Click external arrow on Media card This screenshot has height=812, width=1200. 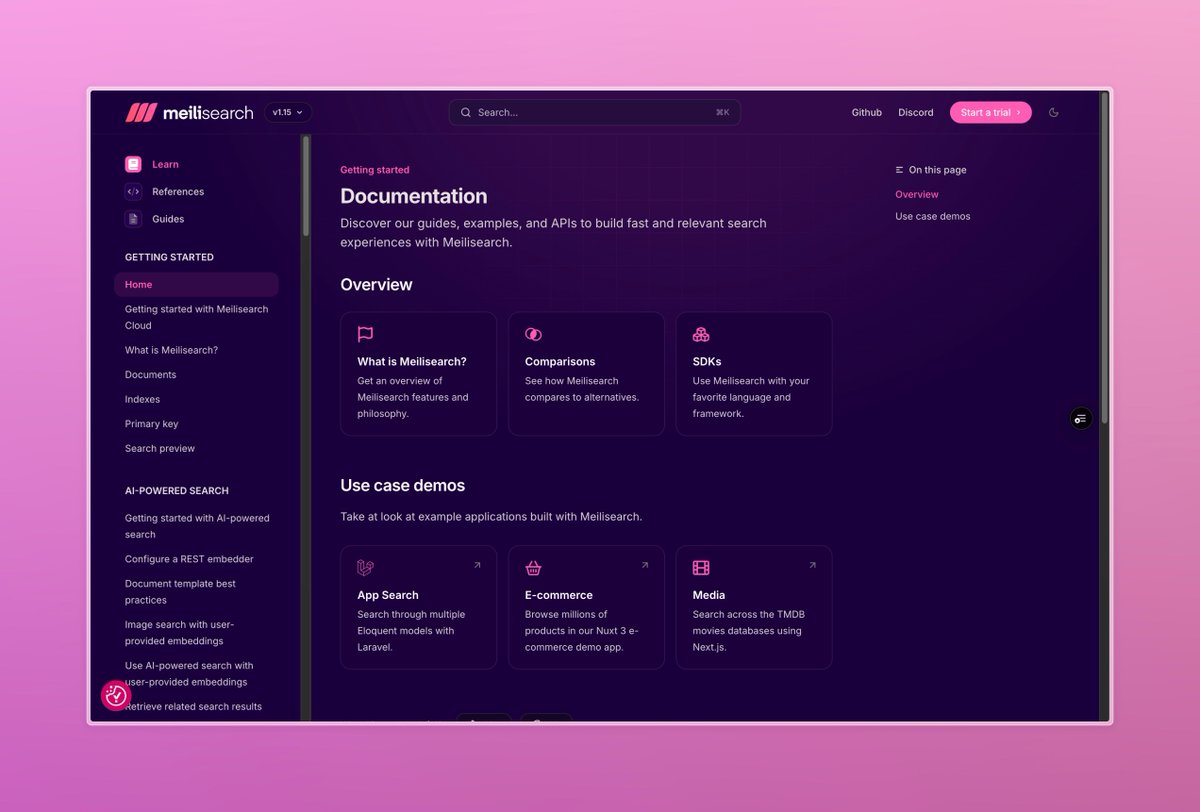pos(812,565)
